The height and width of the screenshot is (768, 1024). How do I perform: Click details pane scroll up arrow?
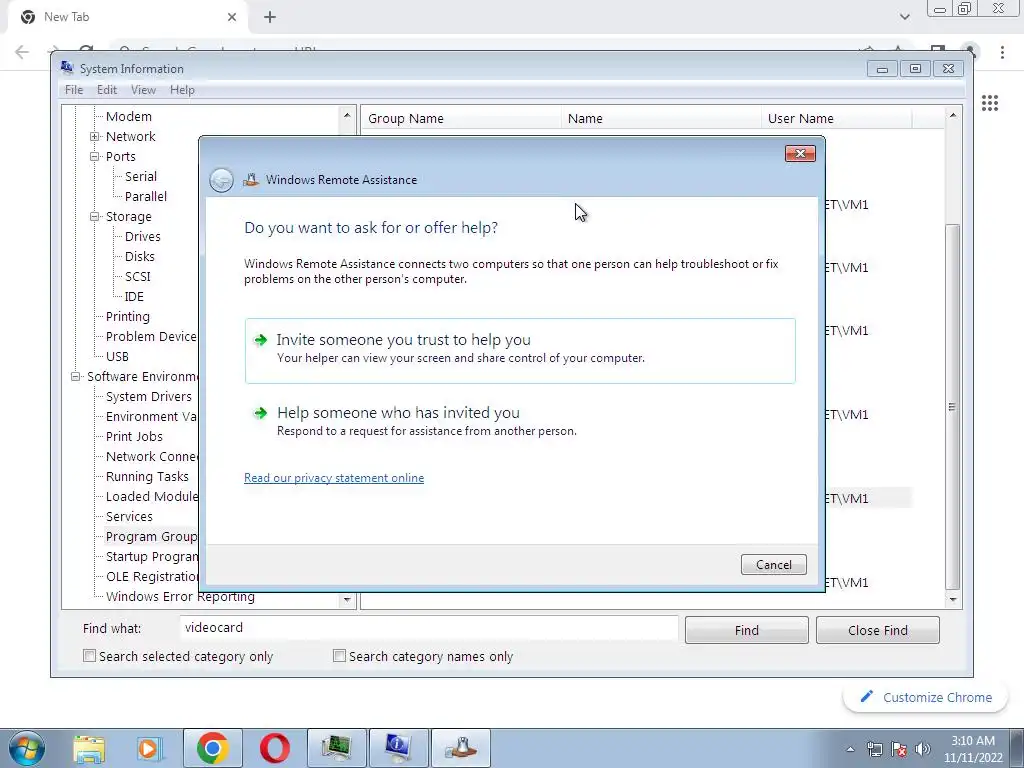(953, 116)
